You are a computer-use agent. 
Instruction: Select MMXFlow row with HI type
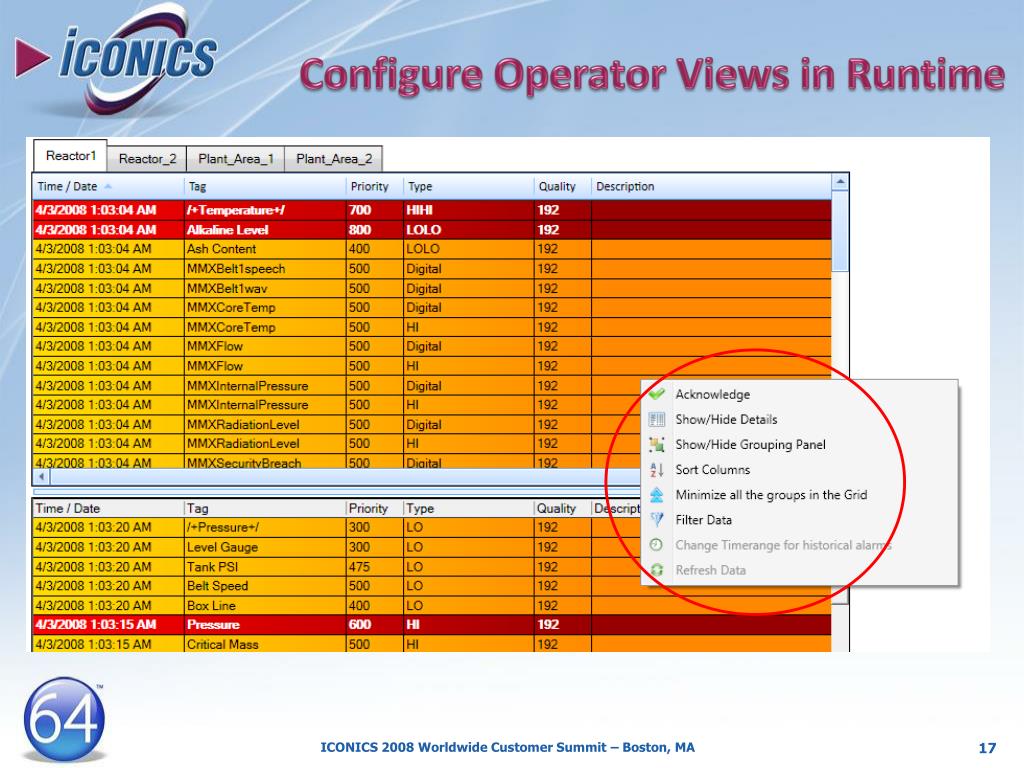(432, 366)
